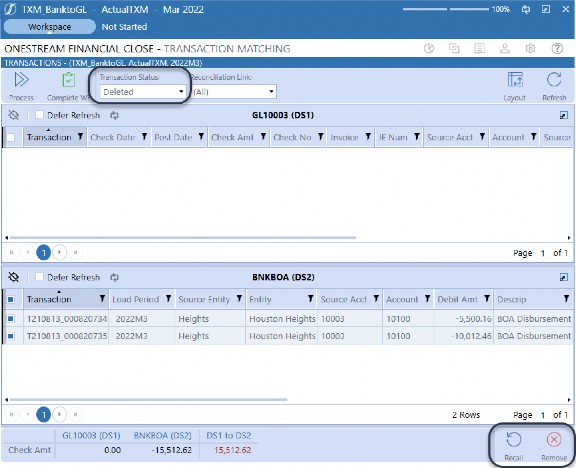Open the settings gear icon in the header
Image resolution: width=576 pixels, height=468 pixels.
point(530,48)
